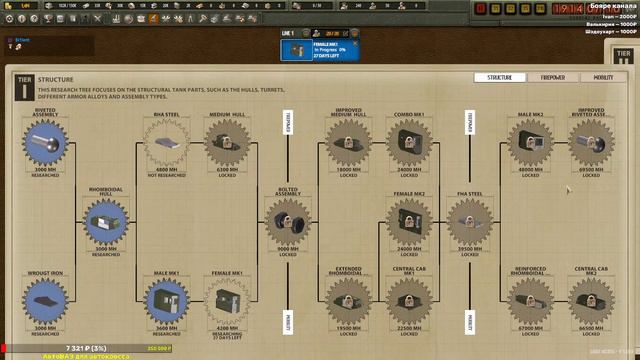The width and height of the screenshot is (640, 360).
Task: Set game speed to first yellow button
Action: coord(496,9)
